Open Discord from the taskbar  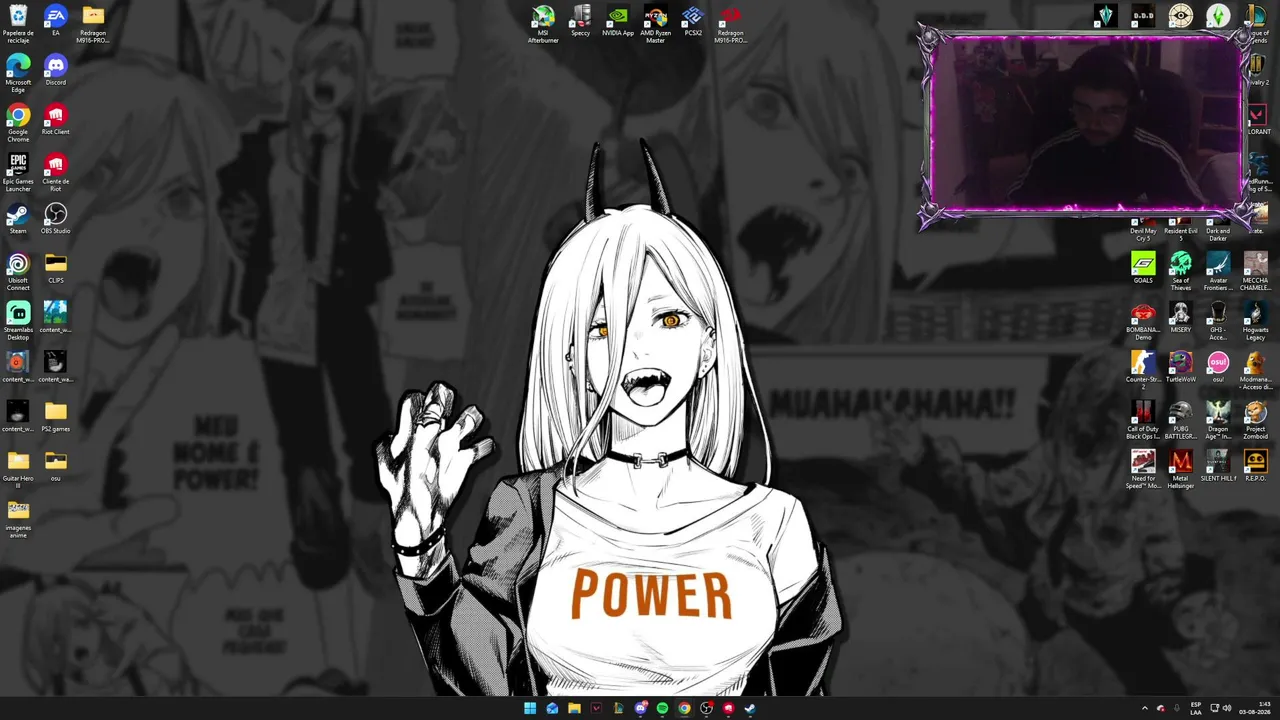pyautogui.click(x=640, y=708)
